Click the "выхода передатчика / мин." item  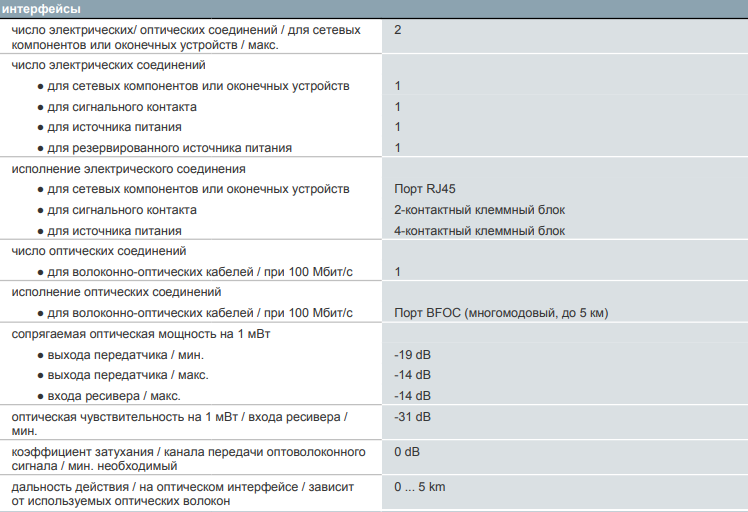(127, 354)
